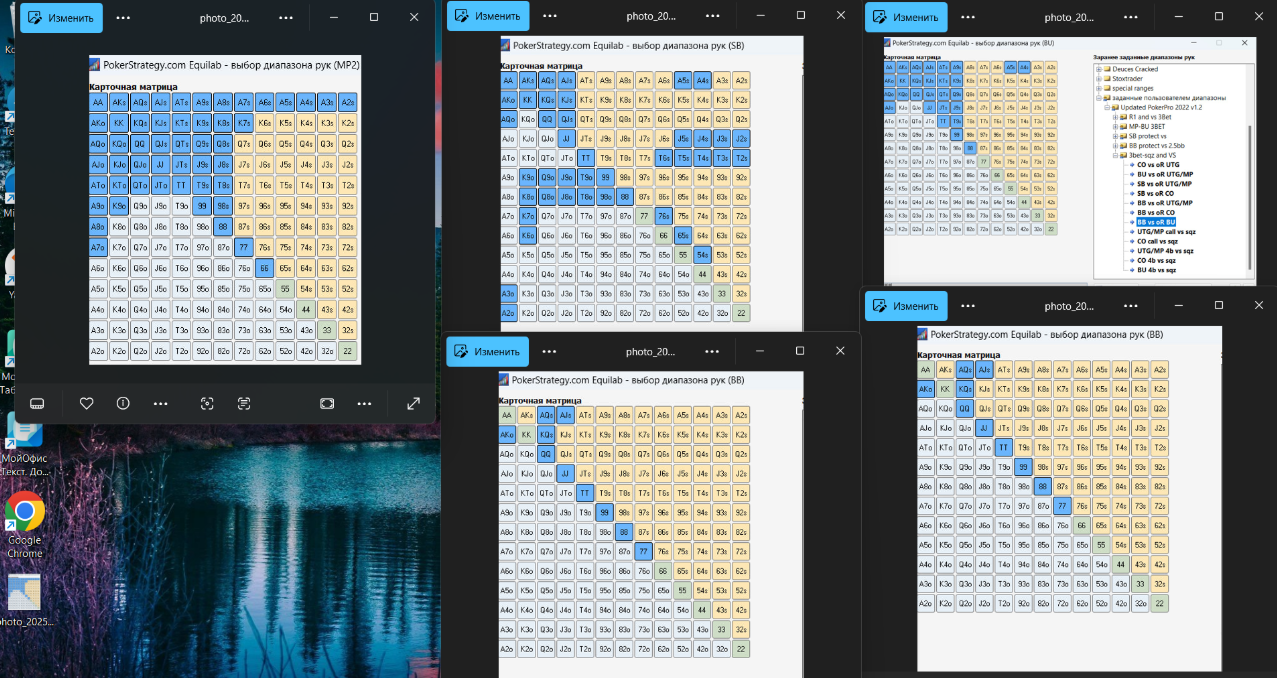
Task: Click the range tree vertical scrollbar
Action: (1250, 196)
